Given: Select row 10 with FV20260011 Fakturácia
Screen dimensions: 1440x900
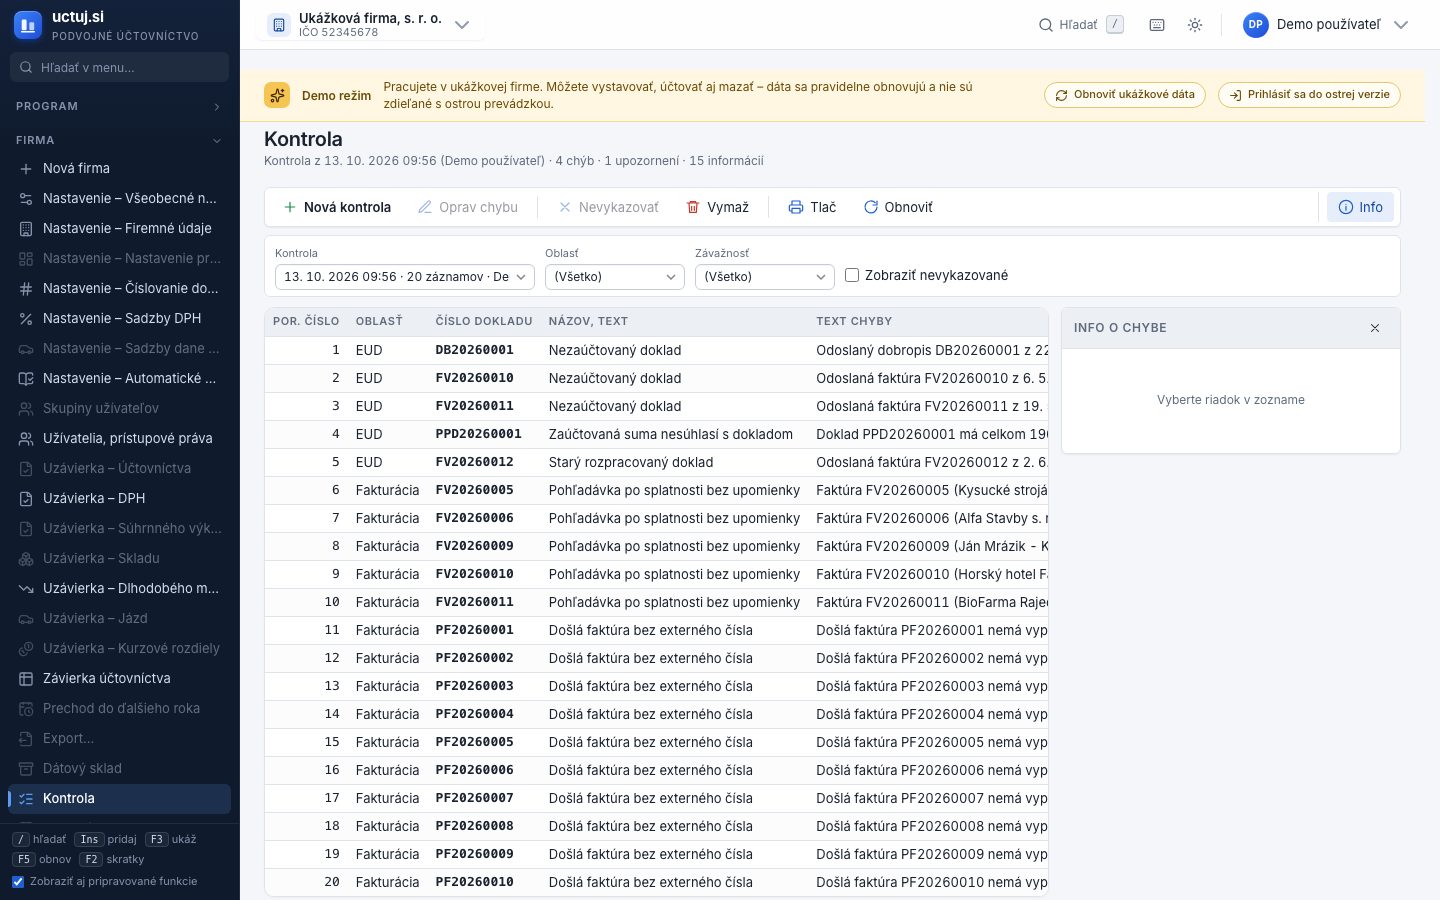Looking at the screenshot, I should 656,602.
